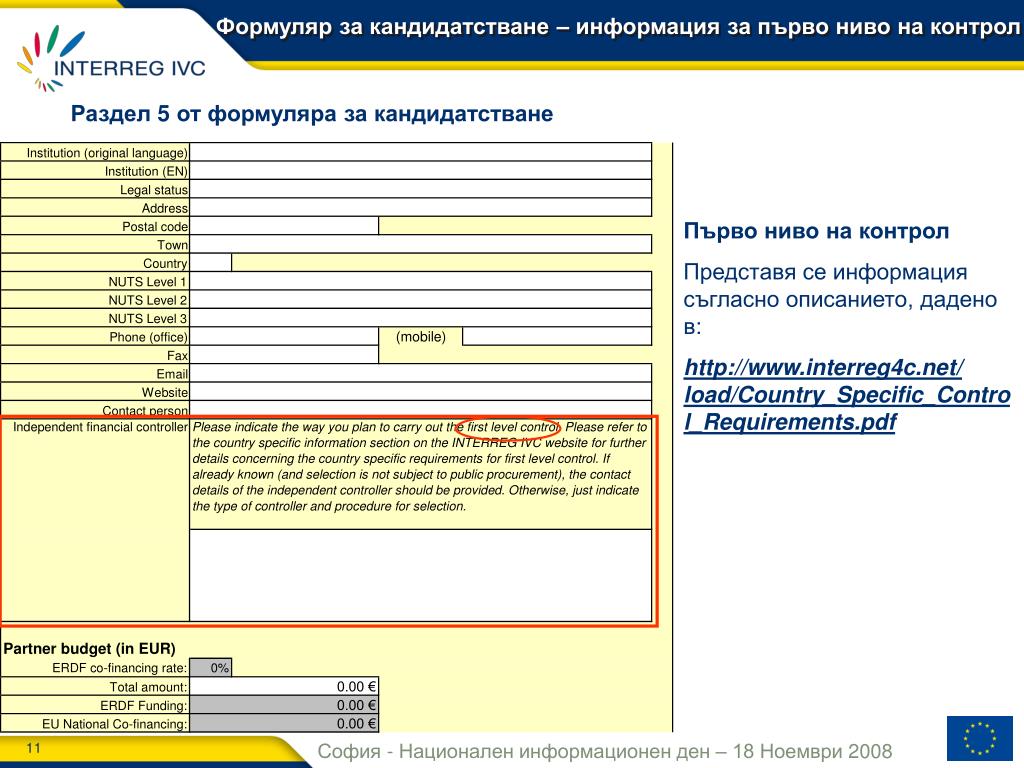
Task: Click the INTERREG IVC logo
Action: click(111, 59)
